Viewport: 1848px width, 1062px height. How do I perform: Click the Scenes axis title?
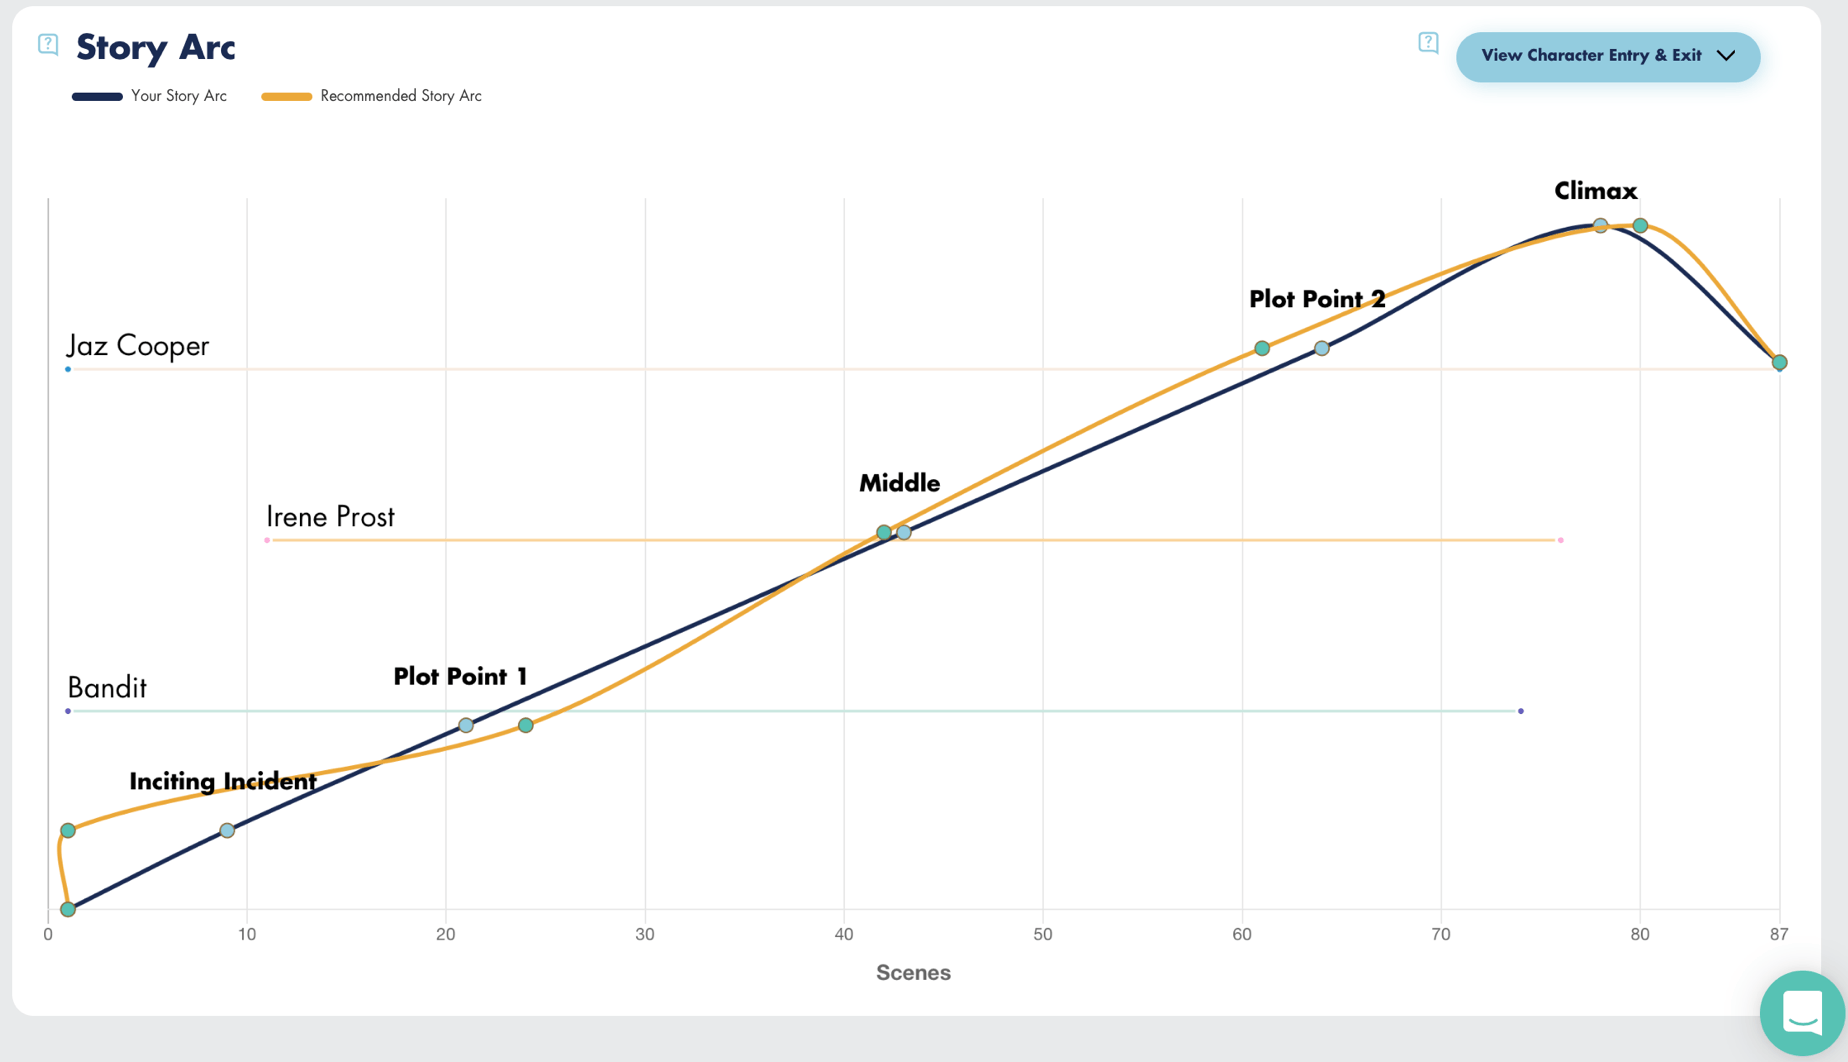click(913, 972)
